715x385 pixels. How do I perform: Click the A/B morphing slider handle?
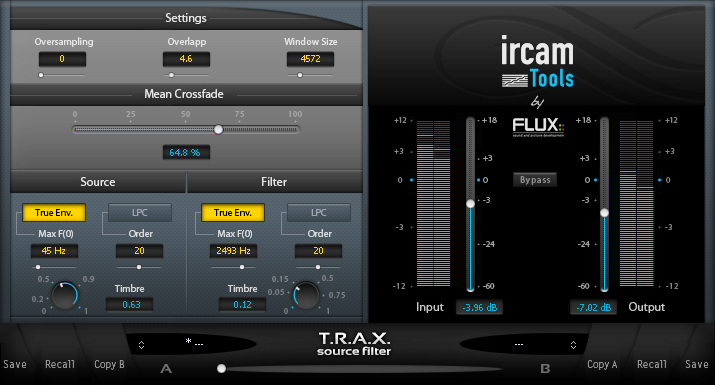[222, 368]
